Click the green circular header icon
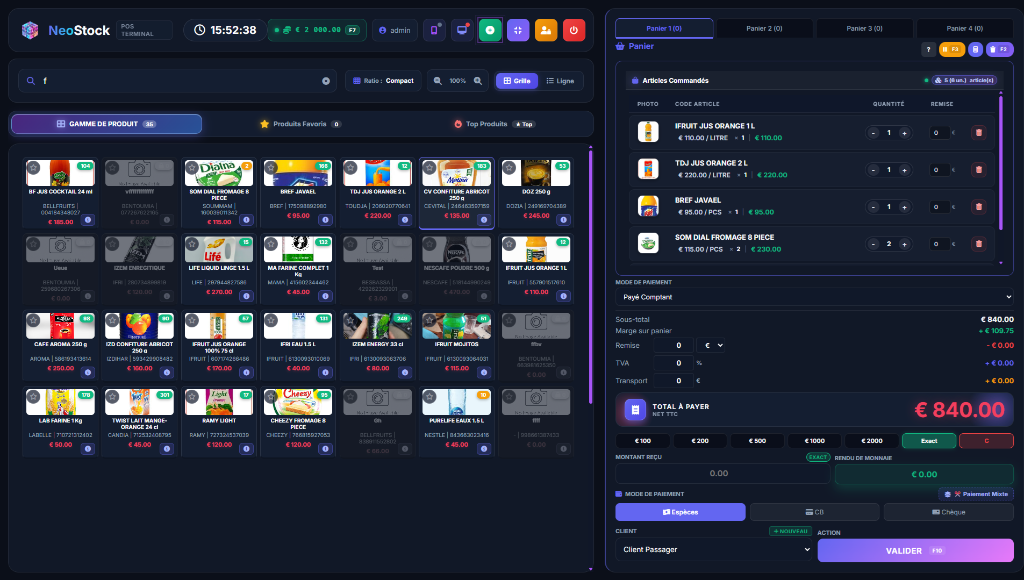1024x580 pixels. tap(490, 30)
